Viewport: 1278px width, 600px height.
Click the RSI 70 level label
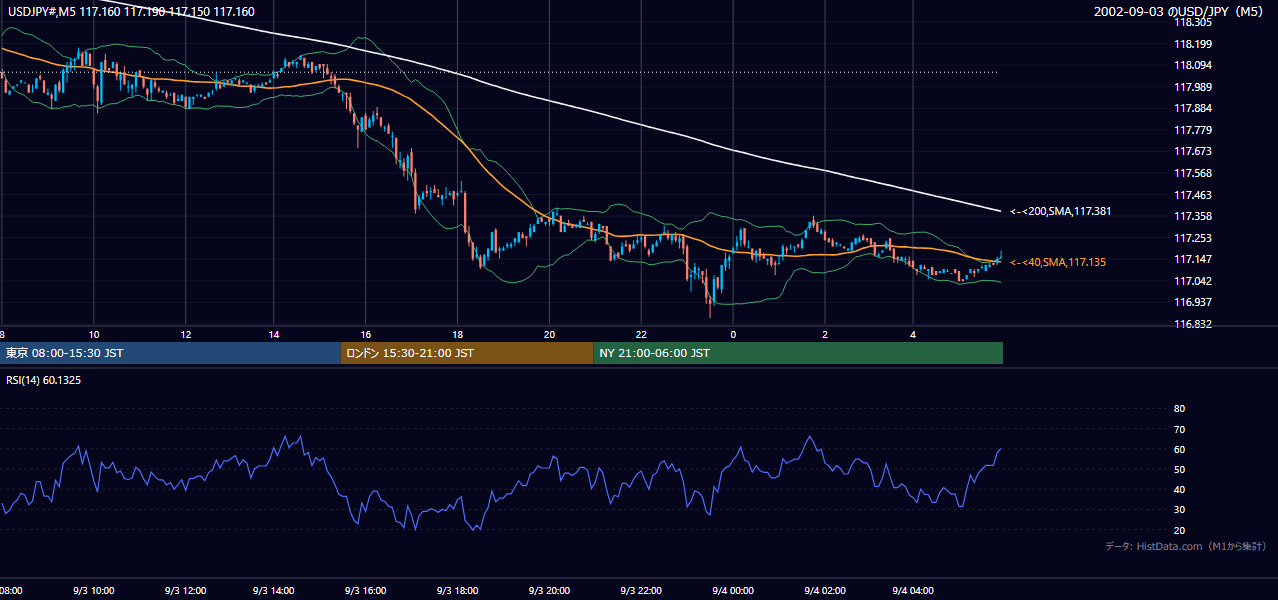pos(1180,429)
